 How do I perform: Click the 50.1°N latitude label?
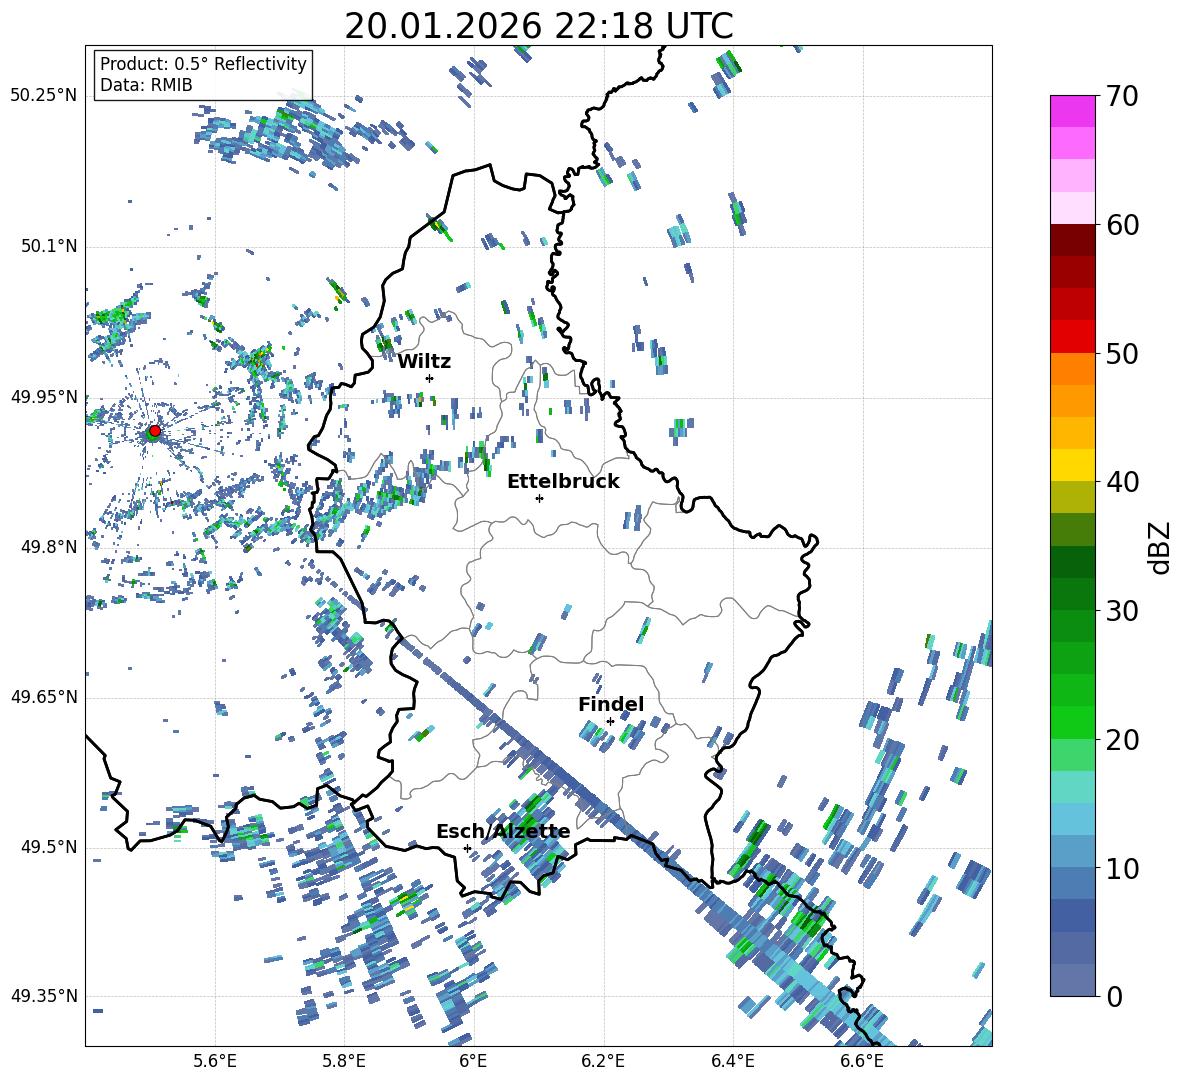click(x=48, y=246)
